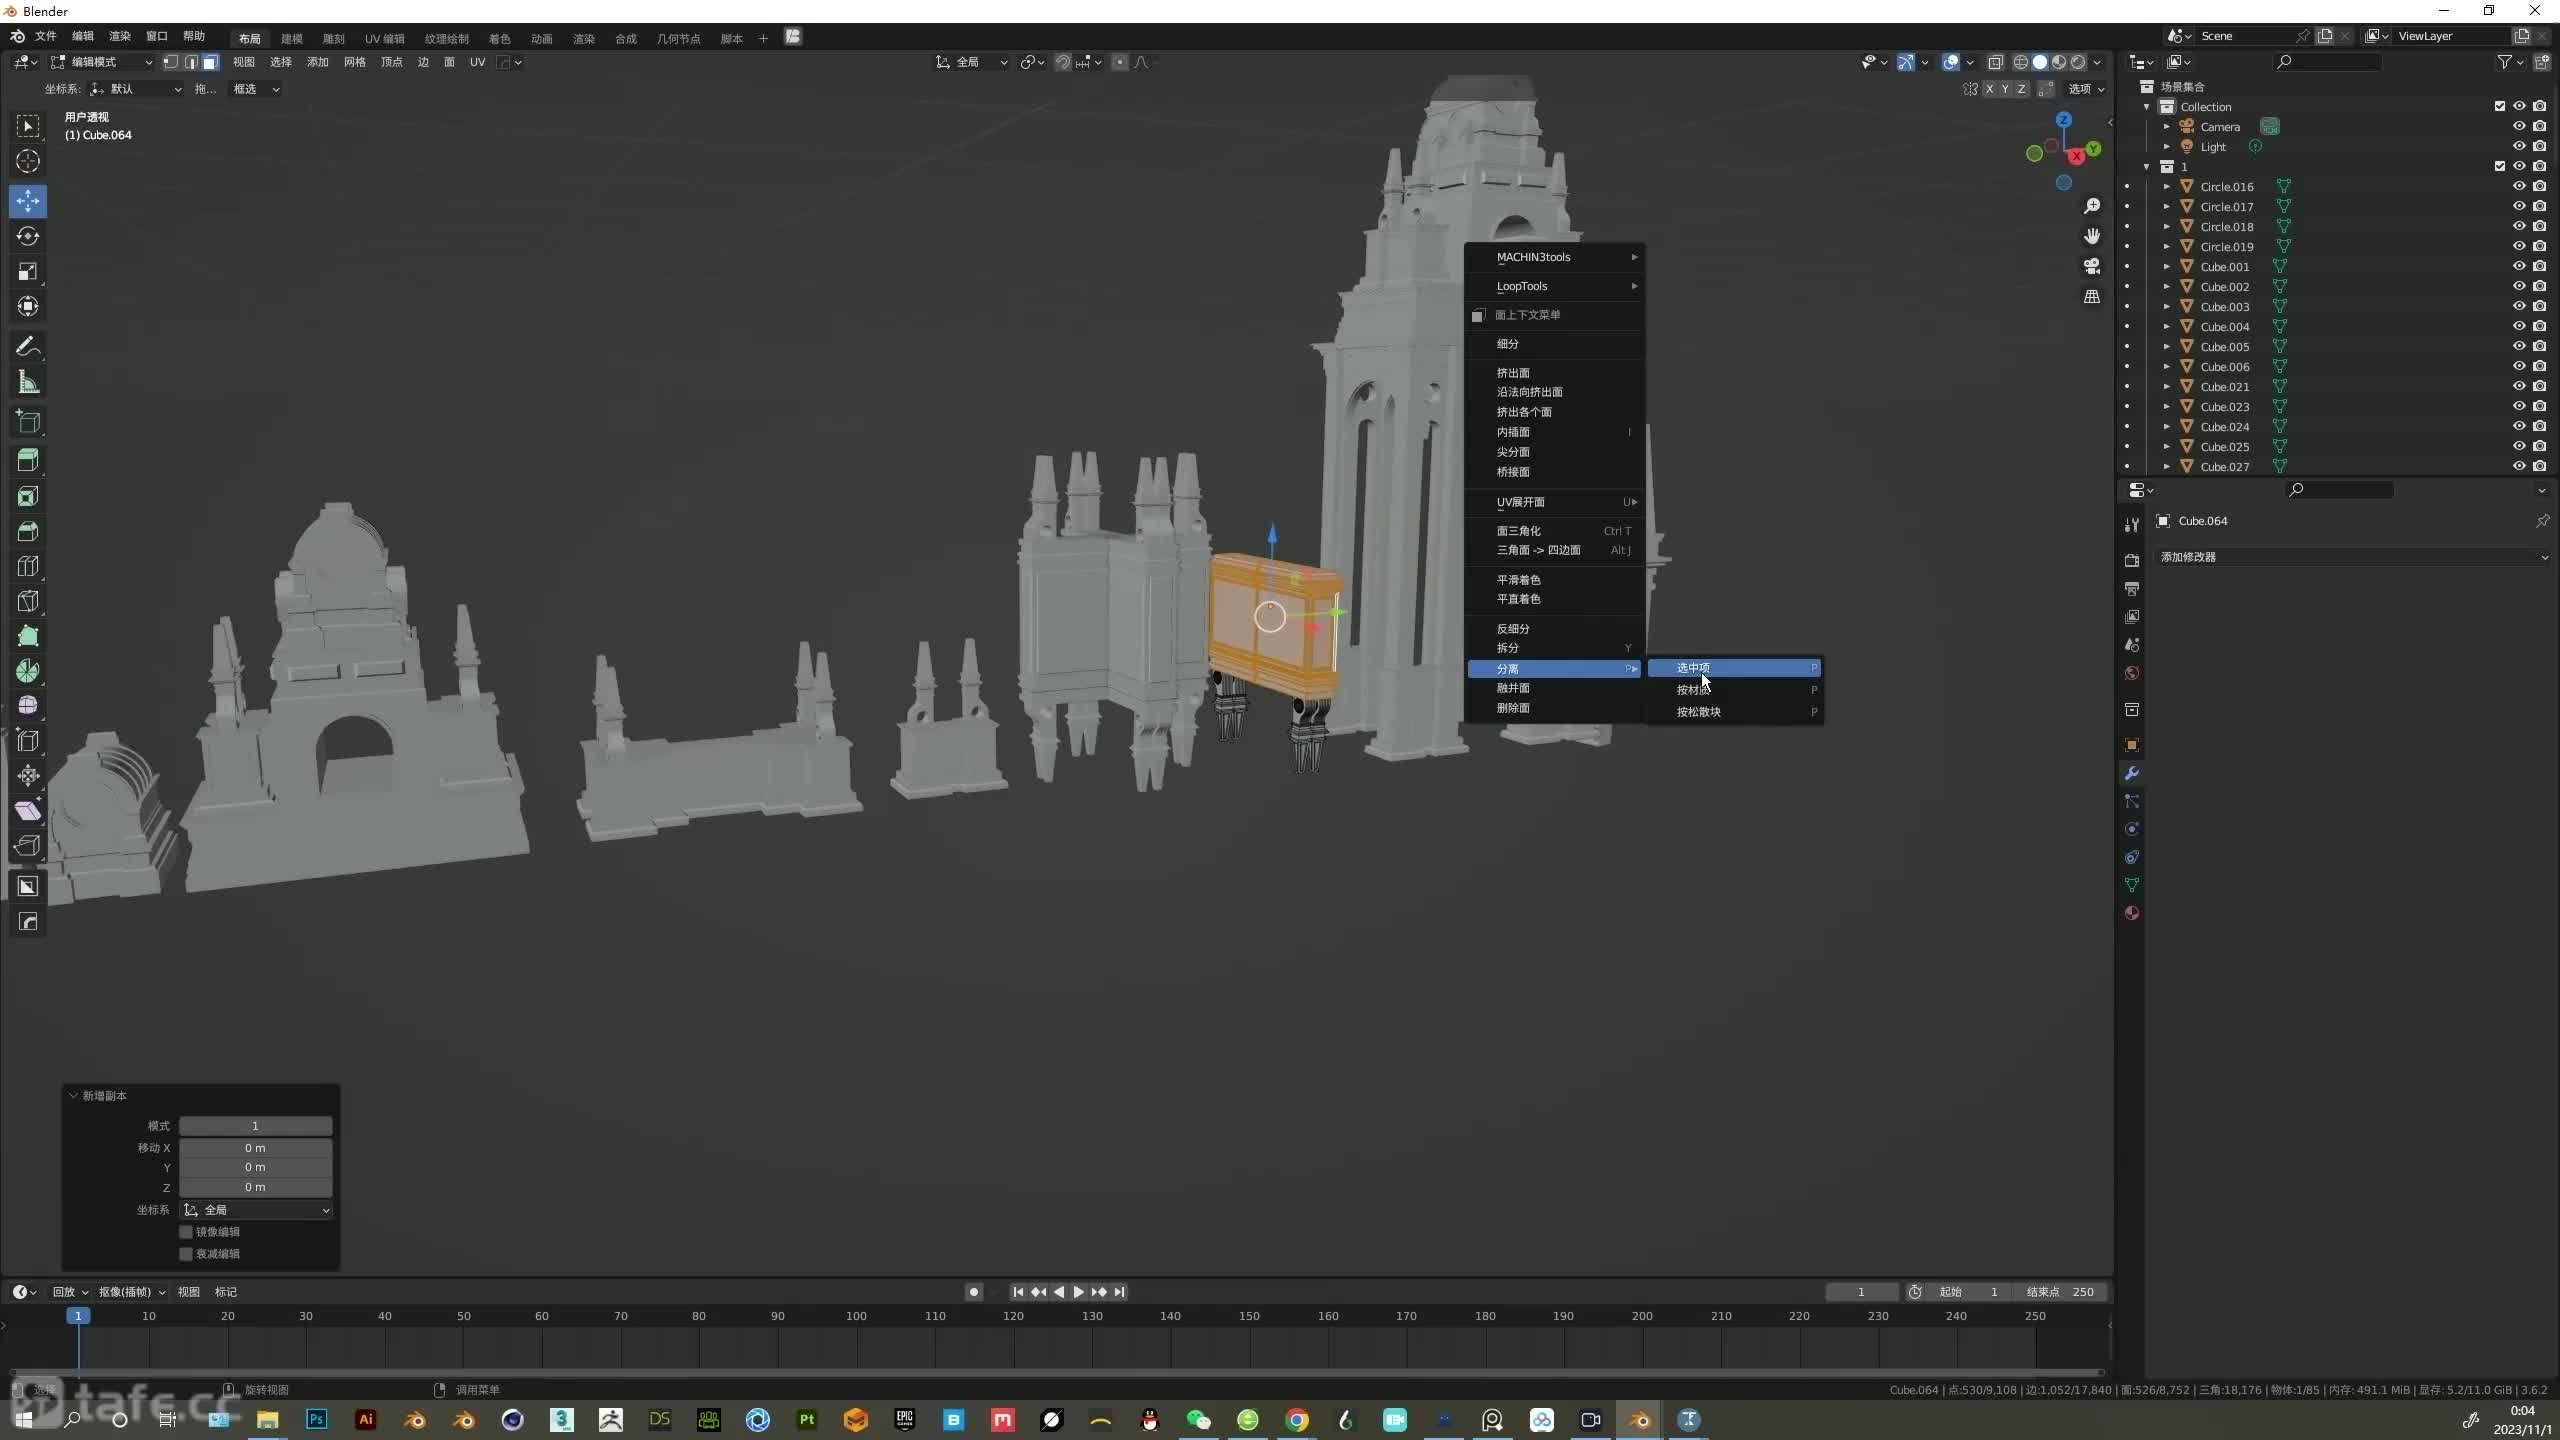Image resolution: width=2560 pixels, height=1440 pixels.
Task: Switch to UV编辑 workspace tab
Action: 384,38
